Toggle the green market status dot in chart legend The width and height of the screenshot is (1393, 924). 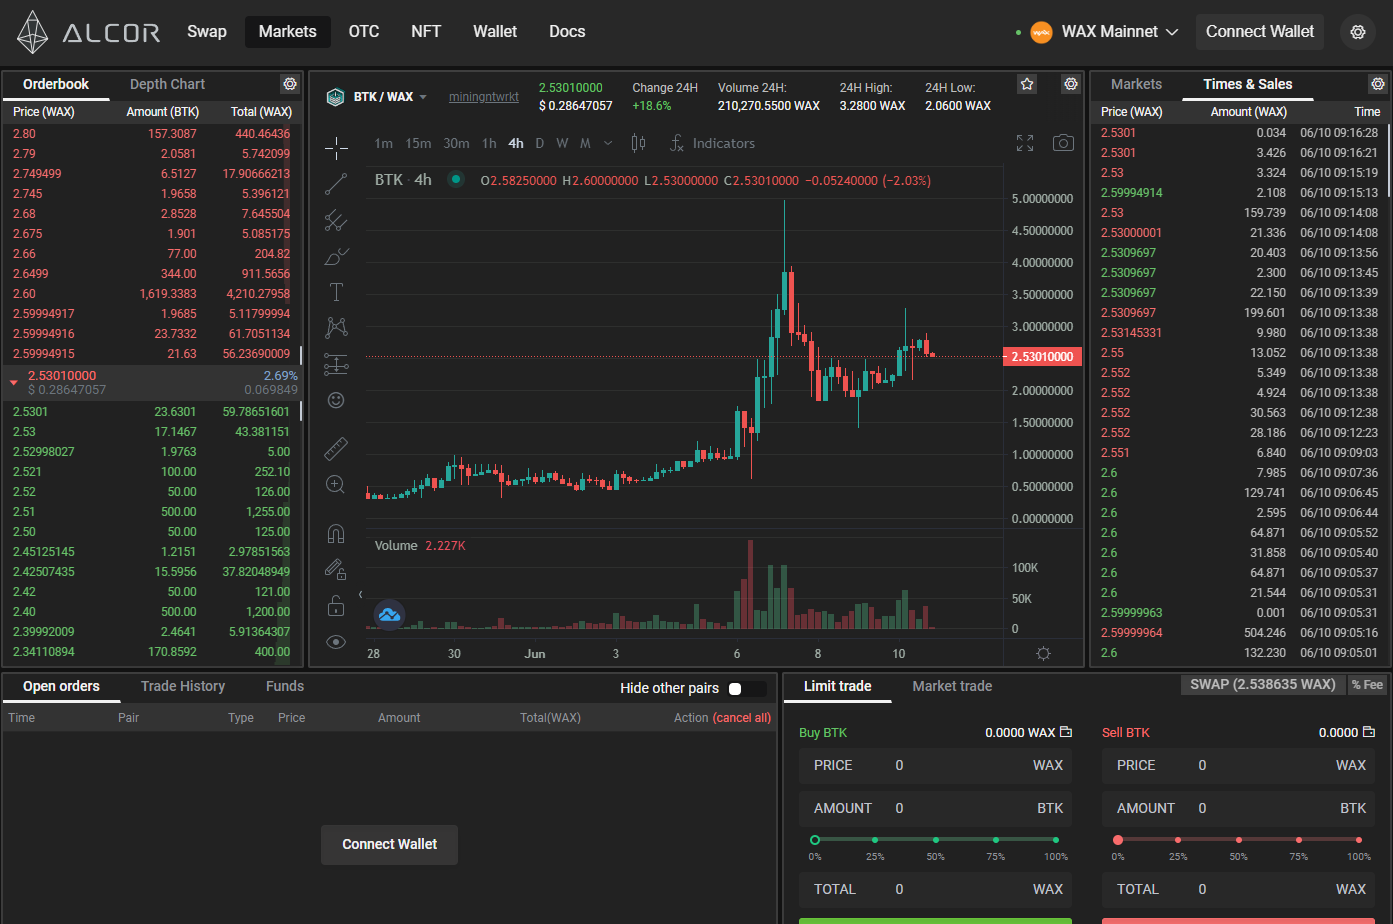click(x=456, y=180)
